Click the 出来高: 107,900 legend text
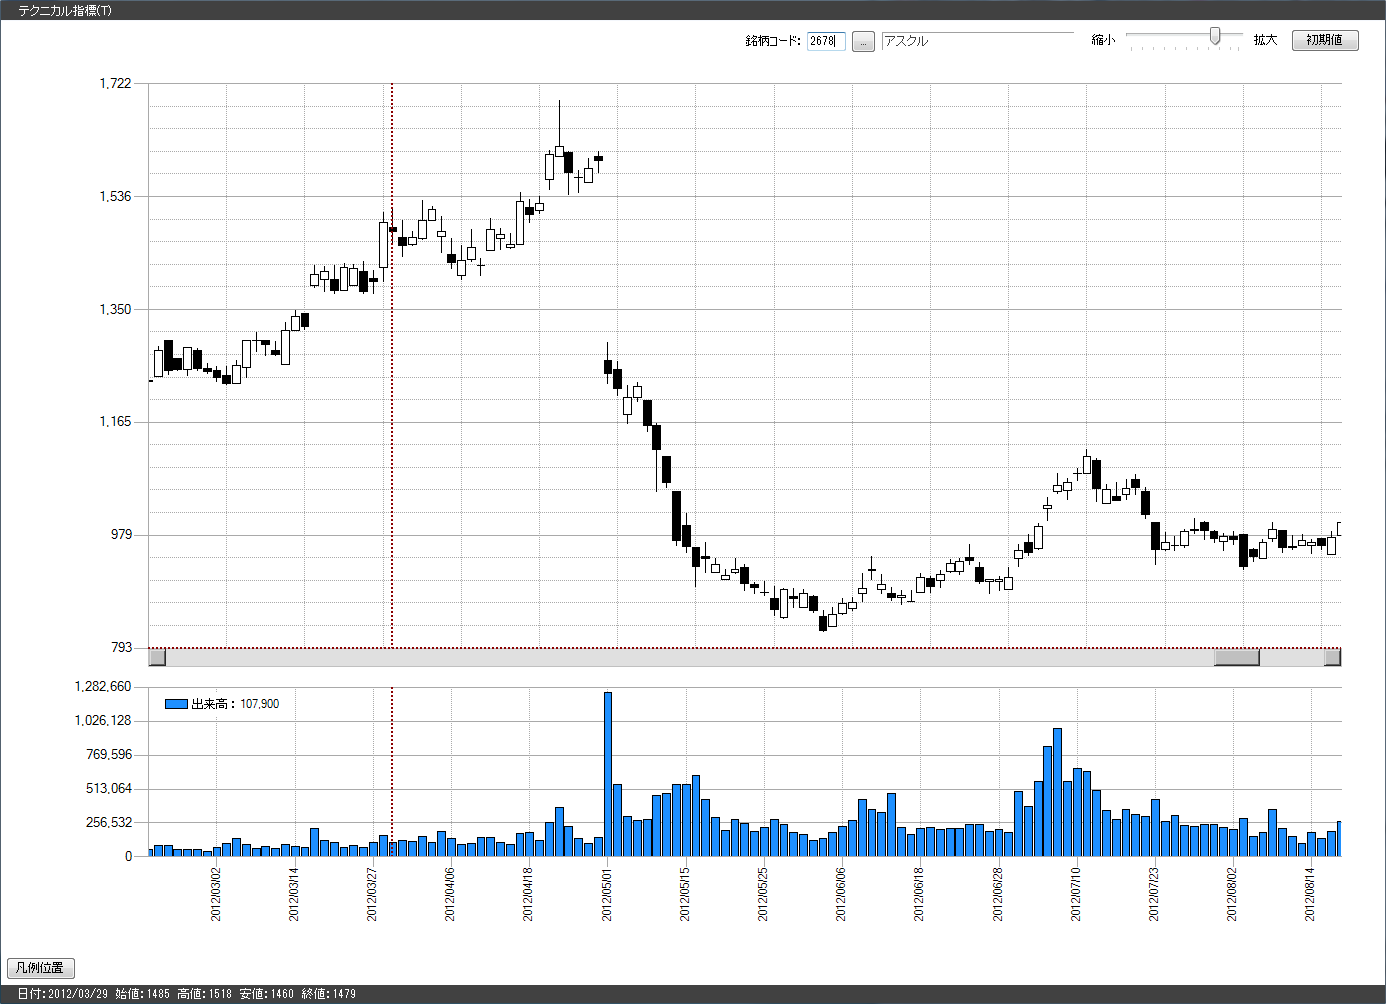 click(x=235, y=704)
